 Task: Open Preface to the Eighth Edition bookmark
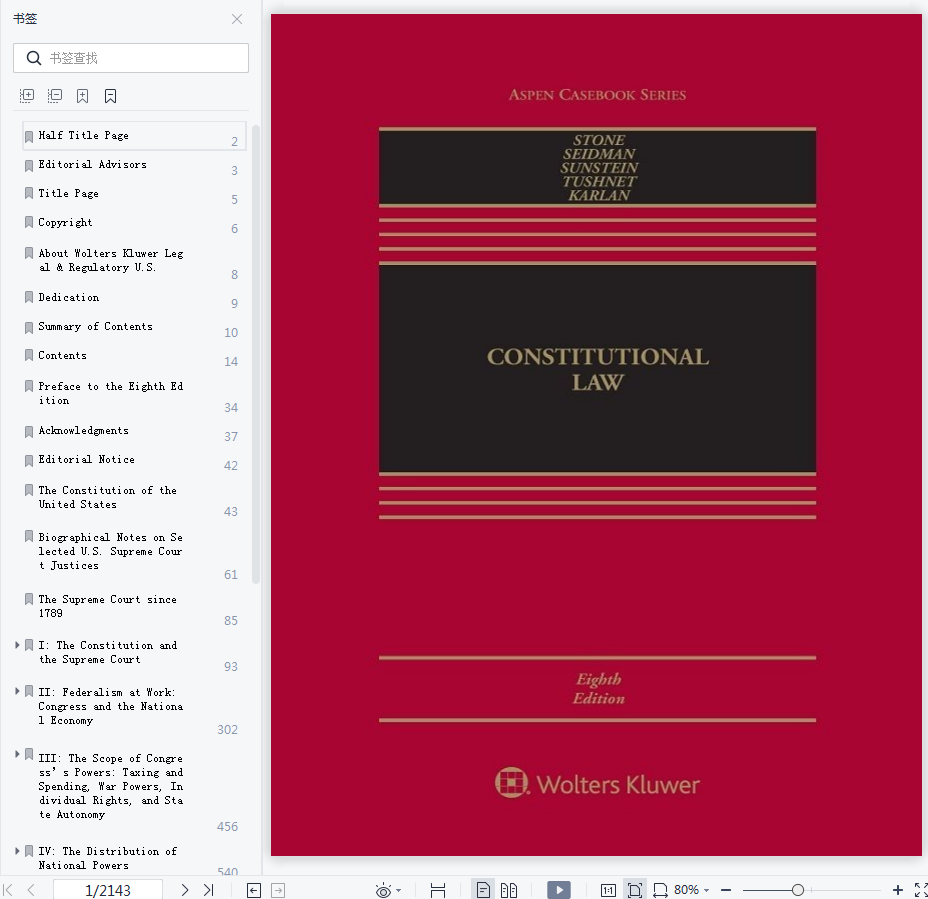[x=111, y=394]
